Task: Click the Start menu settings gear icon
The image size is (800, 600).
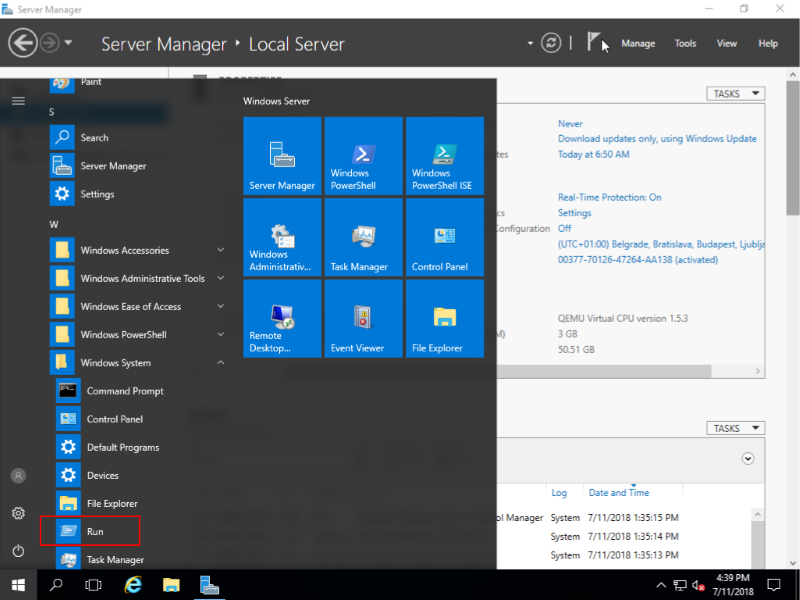Action: point(18,513)
